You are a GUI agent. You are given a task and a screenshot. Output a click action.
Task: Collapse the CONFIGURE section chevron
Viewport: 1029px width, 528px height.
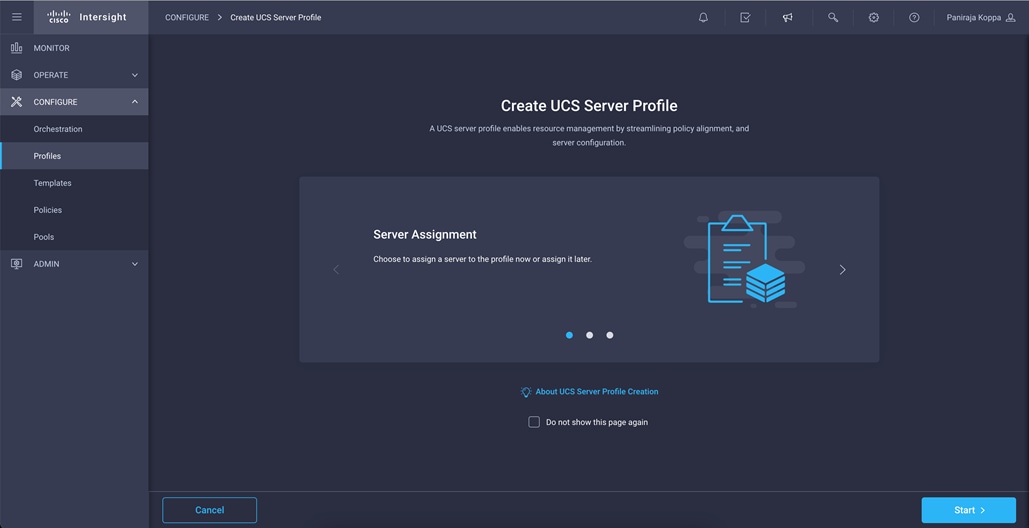tap(135, 102)
